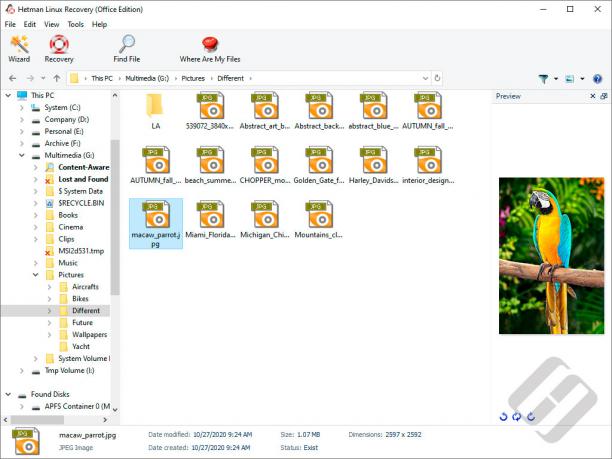Expand the System (C:) drive node

point(22,107)
